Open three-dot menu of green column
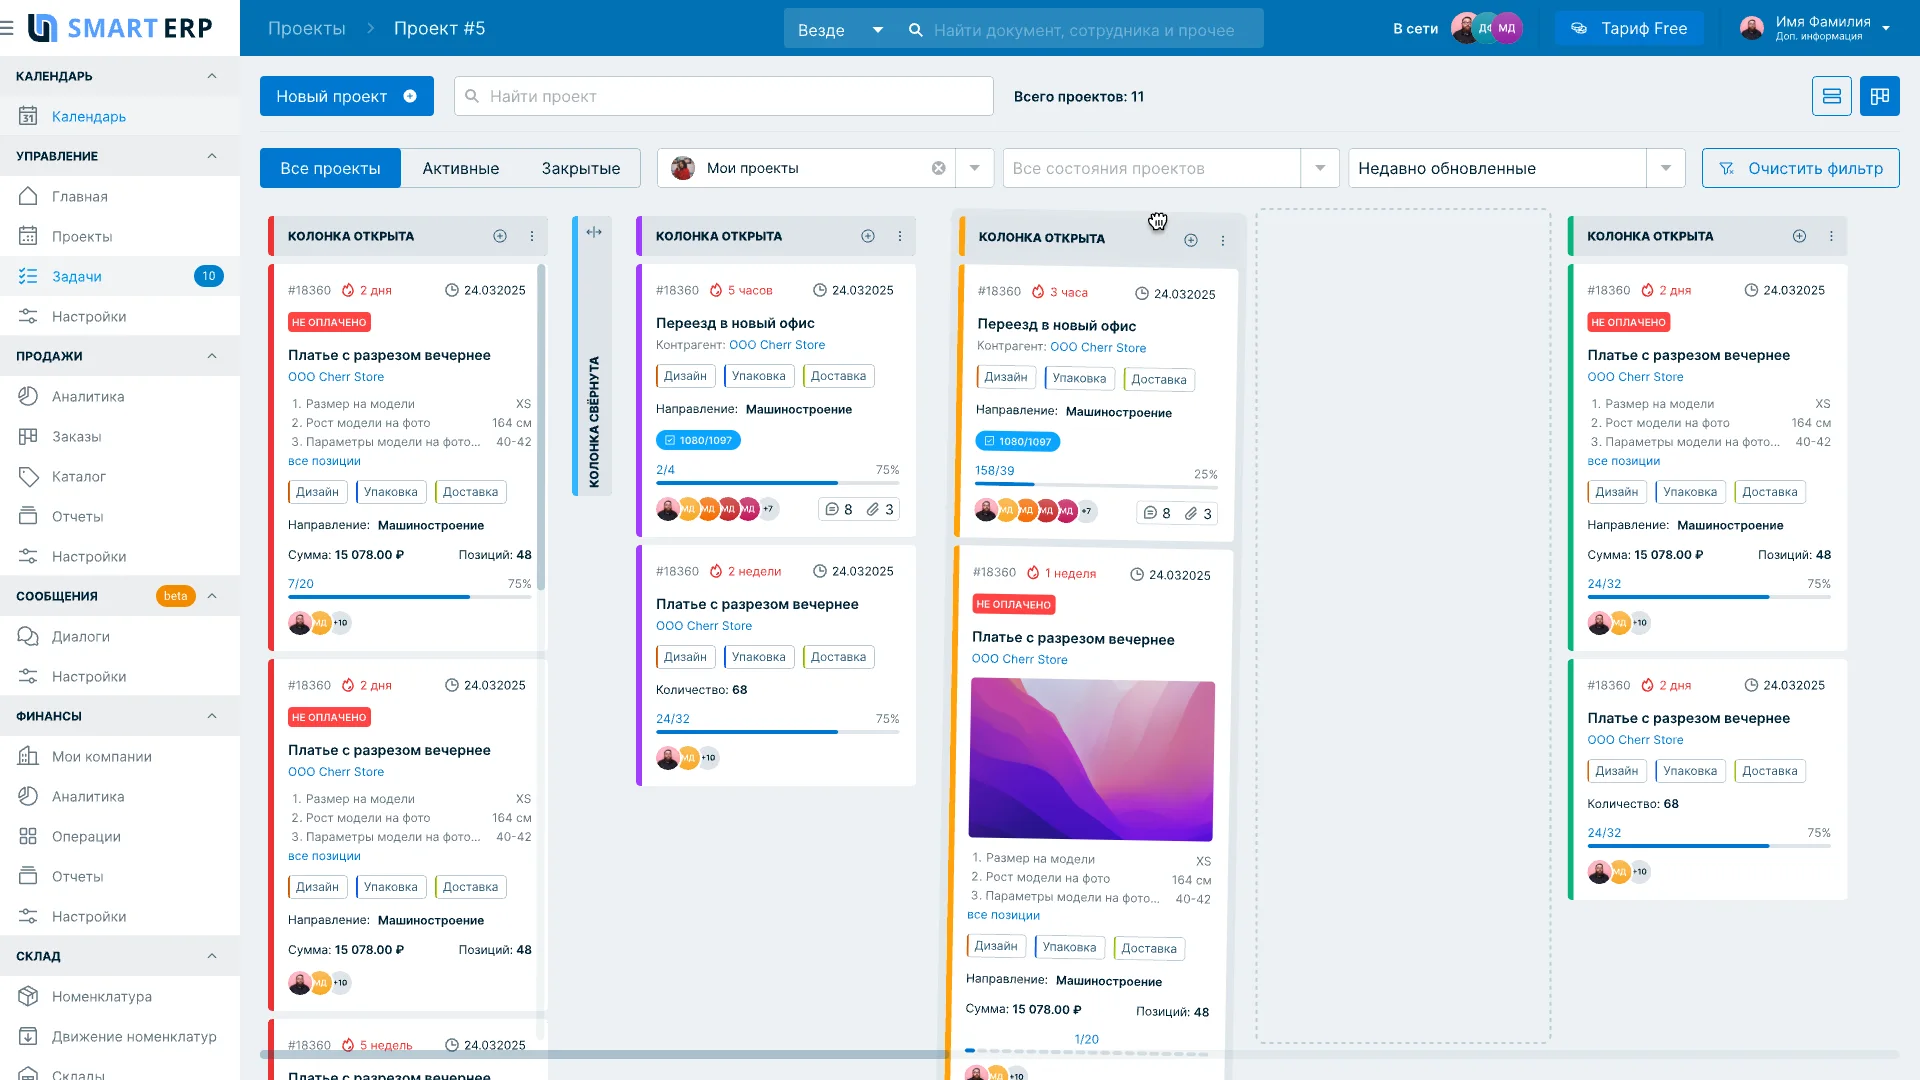Viewport: 1920px width, 1080px height. point(1831,236)
